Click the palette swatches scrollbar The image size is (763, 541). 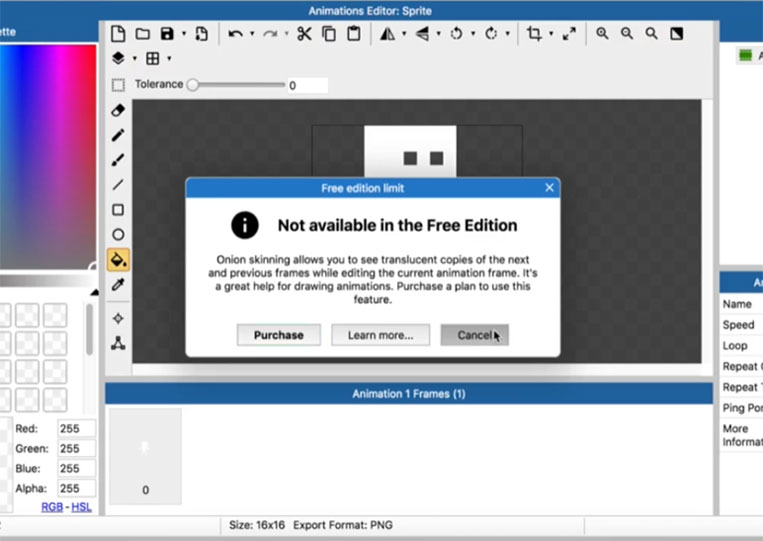point(89,329)
